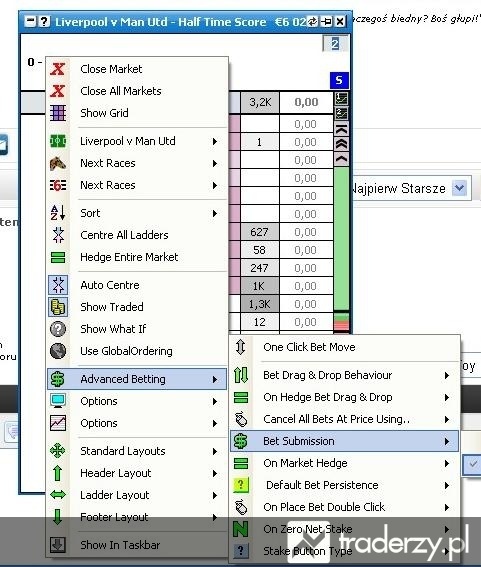This screenshot has width=481, height=567.
Task: Toggle Use GlobalOrdering option
Action: point(137,351)
